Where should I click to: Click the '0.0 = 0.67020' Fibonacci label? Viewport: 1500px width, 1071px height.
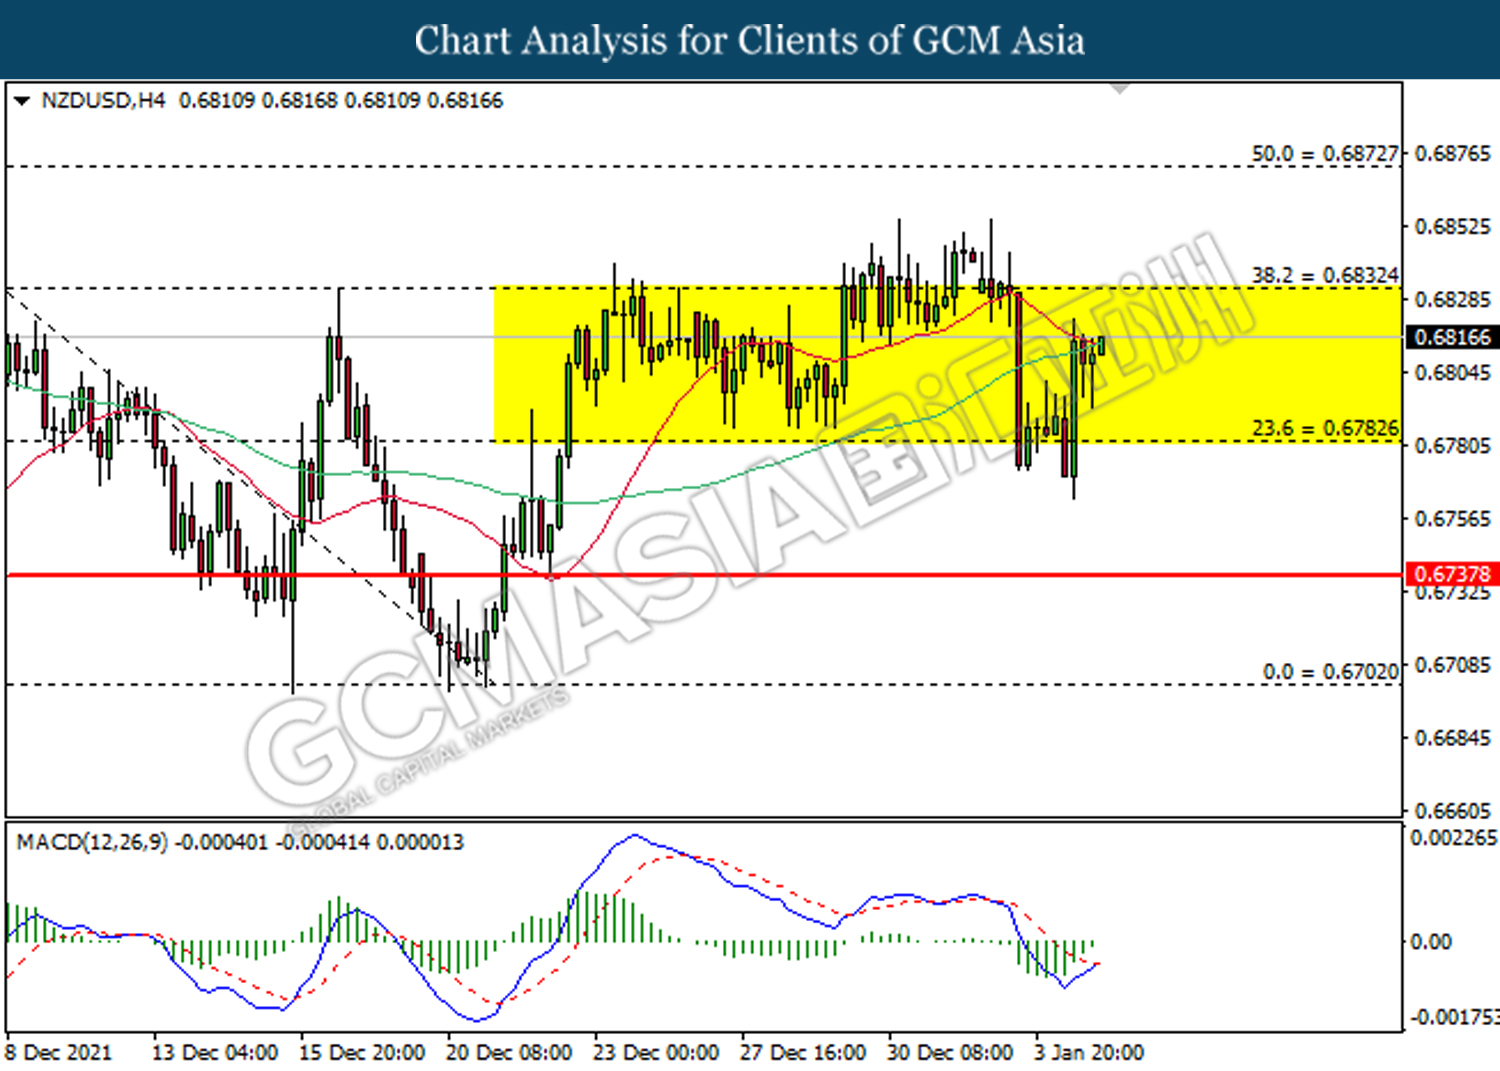(1331, 672)
